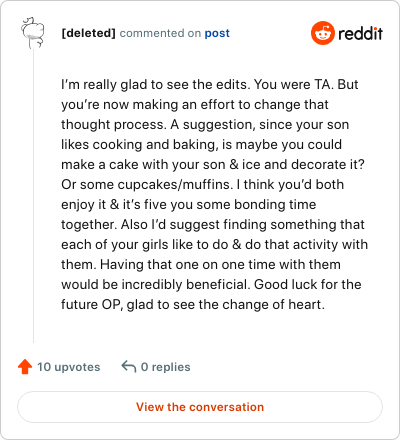400x440 pixels.
Task: Click the line starting "each of your girls"
Action: coord(214,244)
